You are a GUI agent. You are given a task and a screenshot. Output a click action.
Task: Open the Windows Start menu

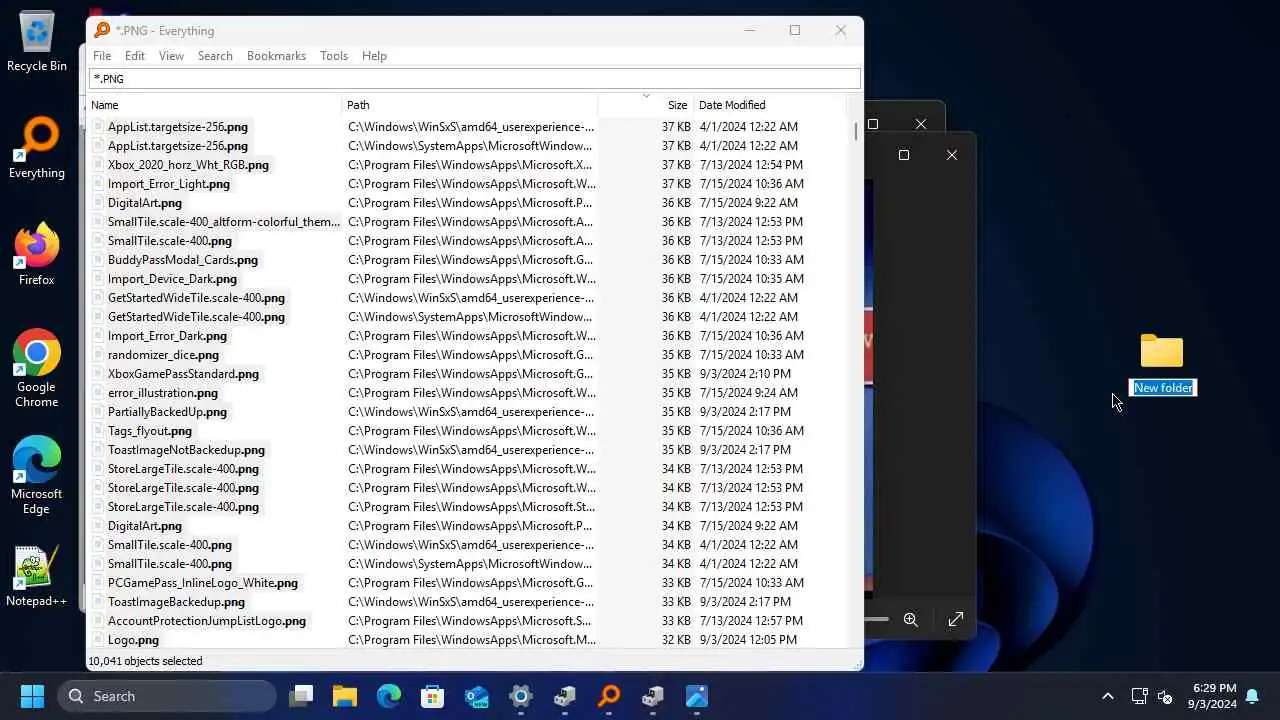tap(32, 696)
